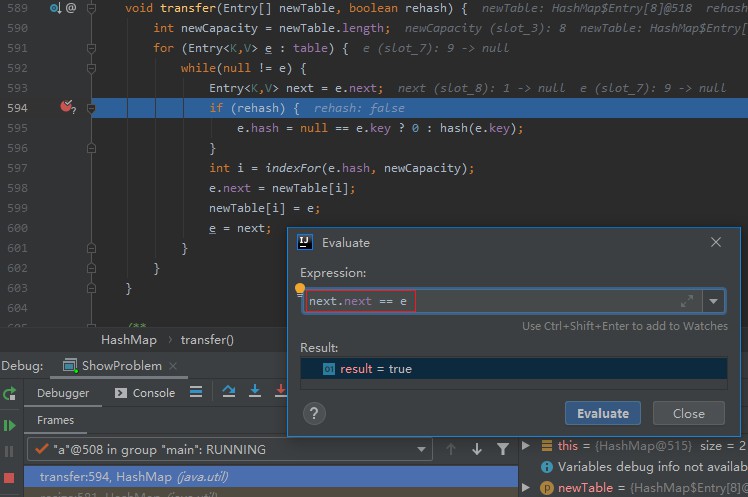The height and width of the screenshot is (497, 748).
Task: Collapse the for loop fold on line 591
Action: [92, 48]
